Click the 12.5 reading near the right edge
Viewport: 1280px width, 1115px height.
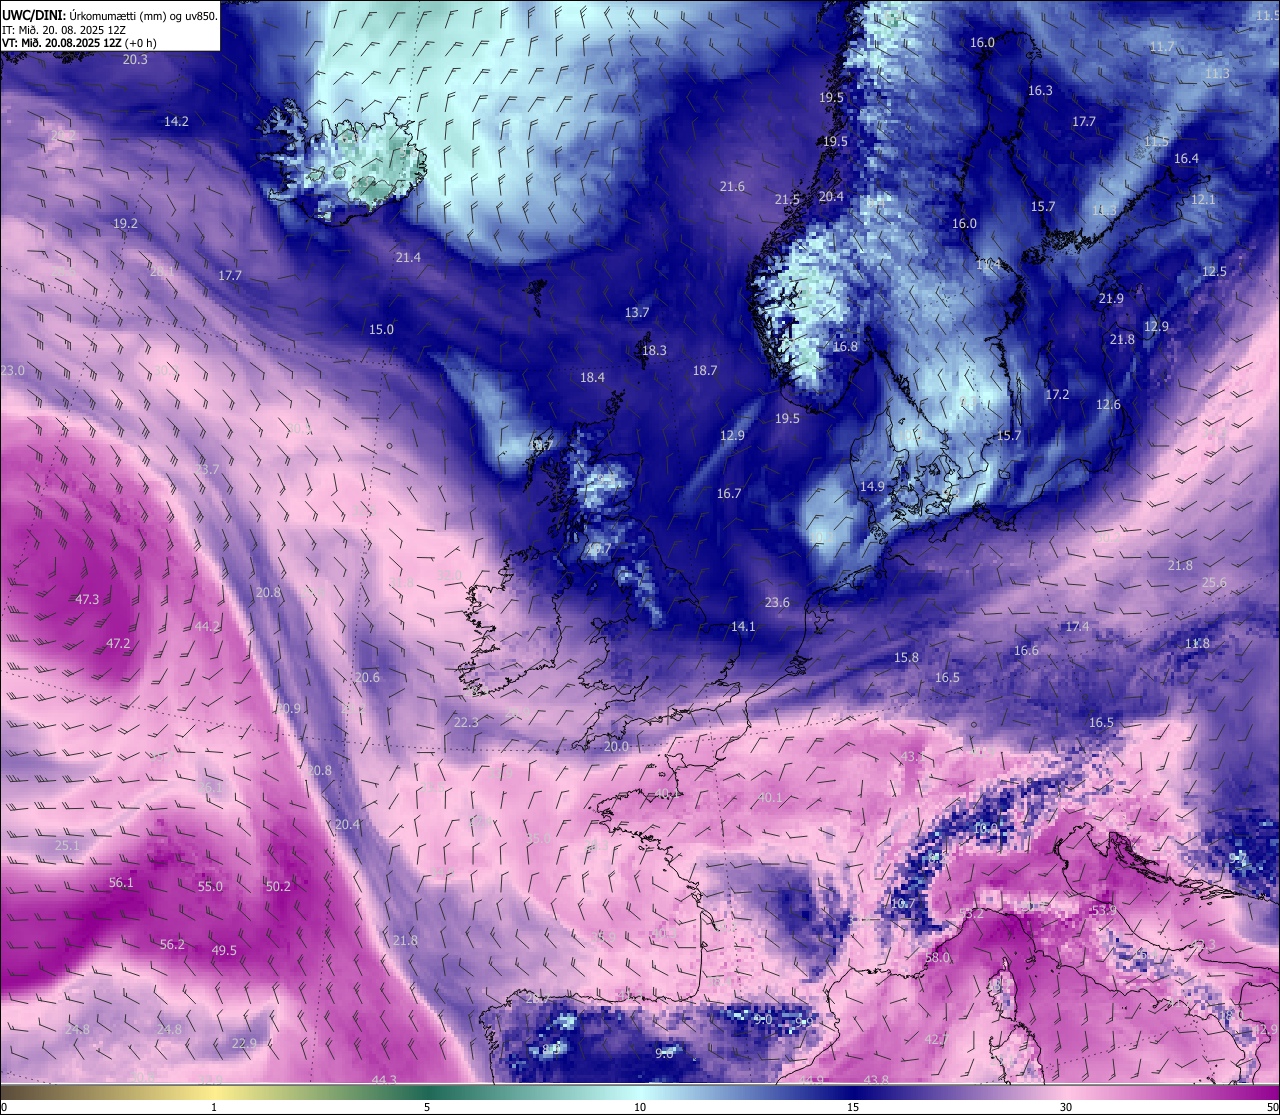pos(1214,272)
